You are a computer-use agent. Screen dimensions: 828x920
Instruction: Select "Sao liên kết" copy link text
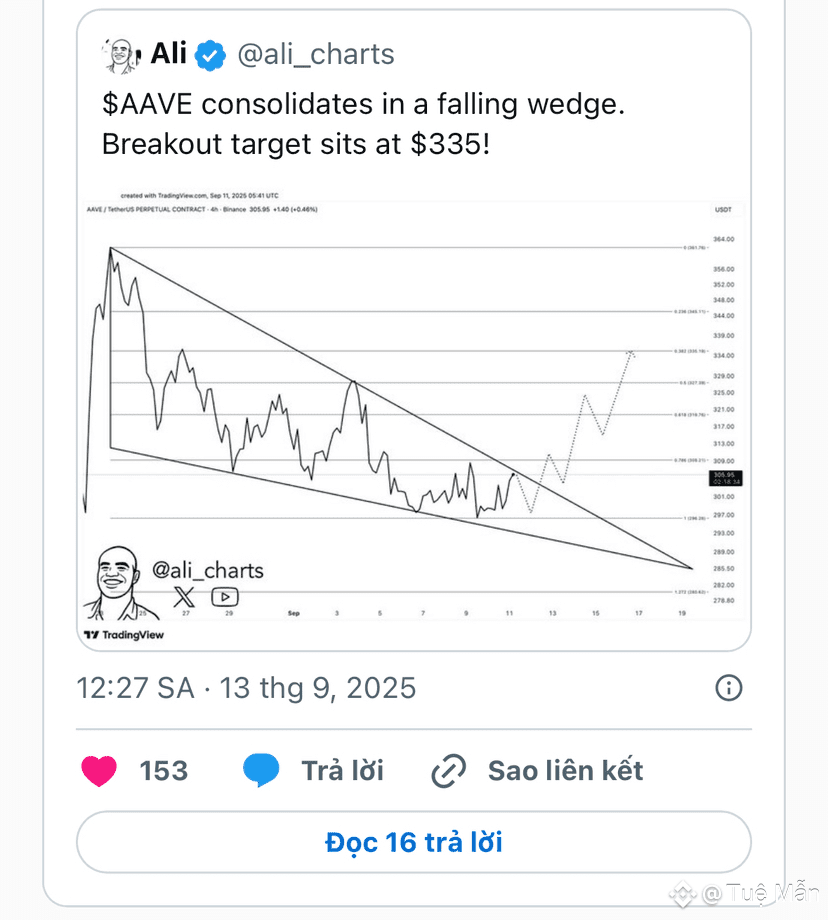click(566, 770)
